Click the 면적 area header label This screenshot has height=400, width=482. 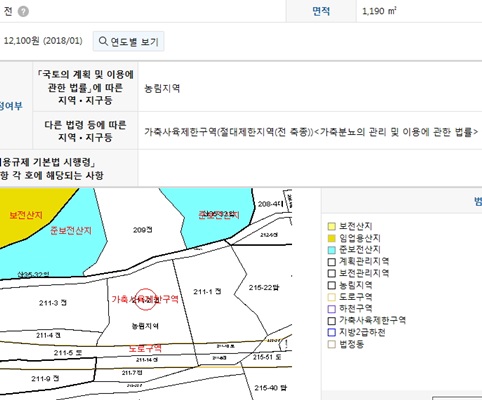tap(321, 11)
